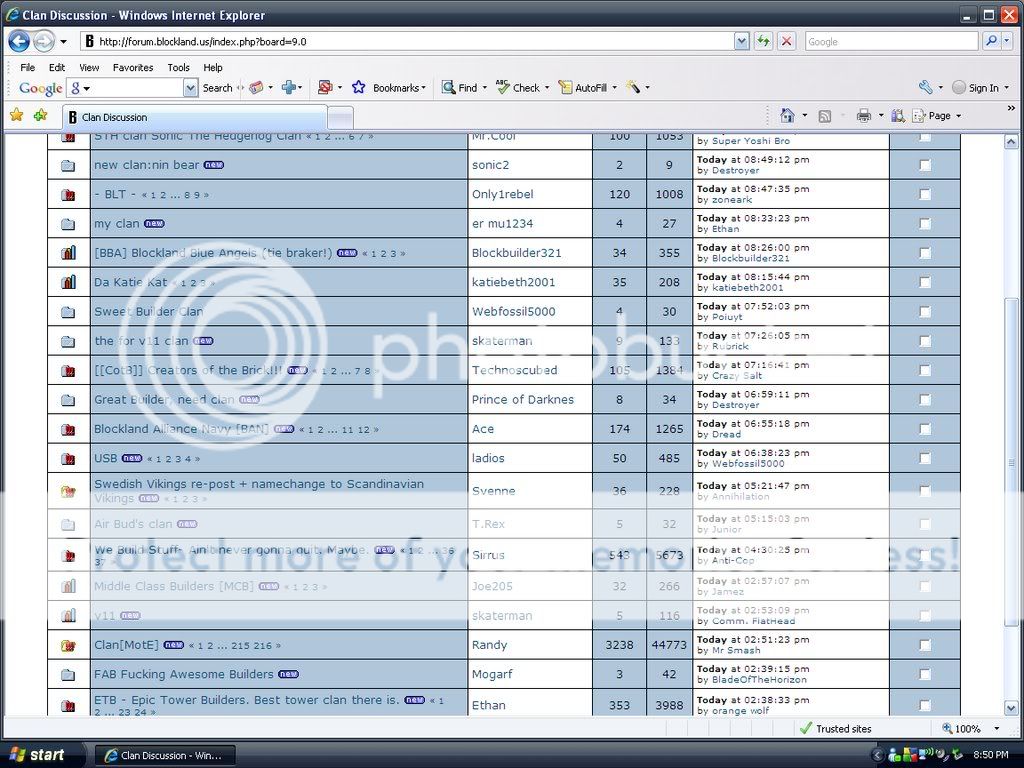Select checkbox for USB topic row
Image resolution: width=1024 pixels, height=768 pixels.
coord(924,458)
